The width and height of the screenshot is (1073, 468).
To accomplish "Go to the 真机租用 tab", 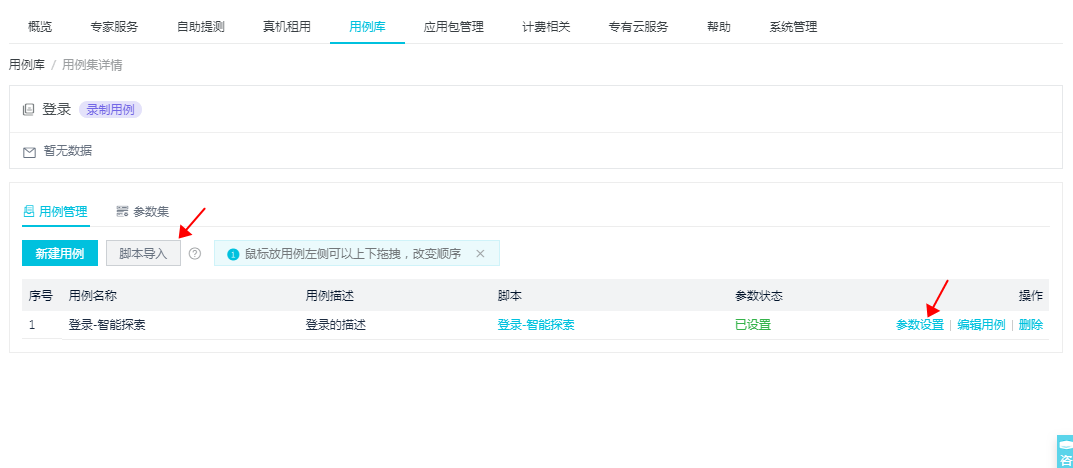I will (x=286, y=27).
